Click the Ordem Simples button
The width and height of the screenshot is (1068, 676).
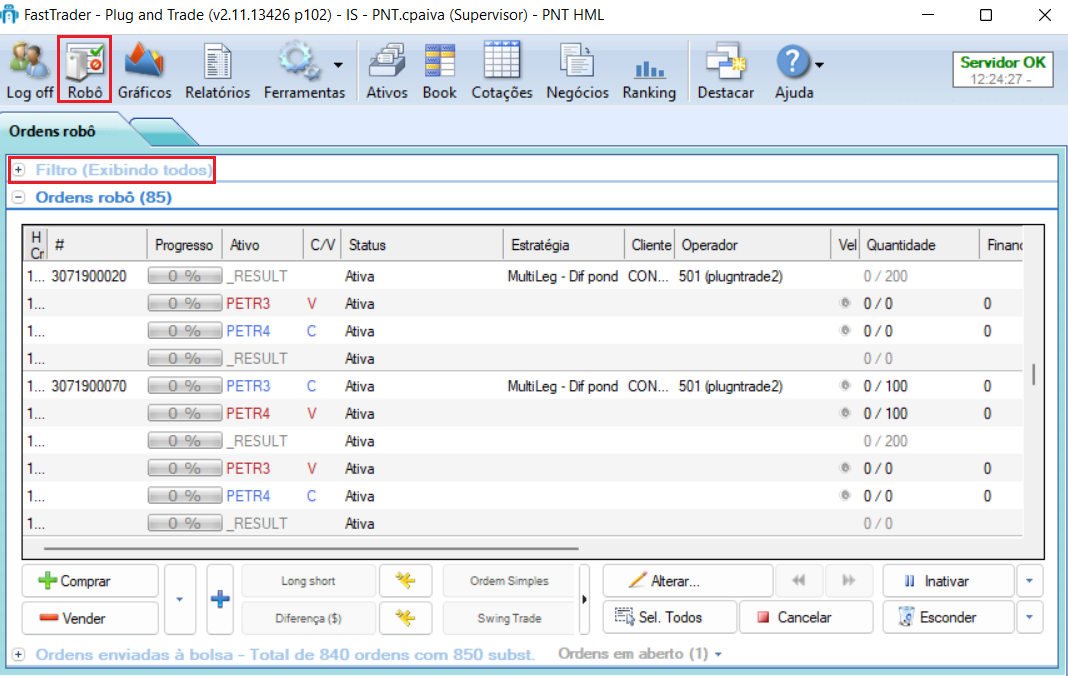coord(509,581)
